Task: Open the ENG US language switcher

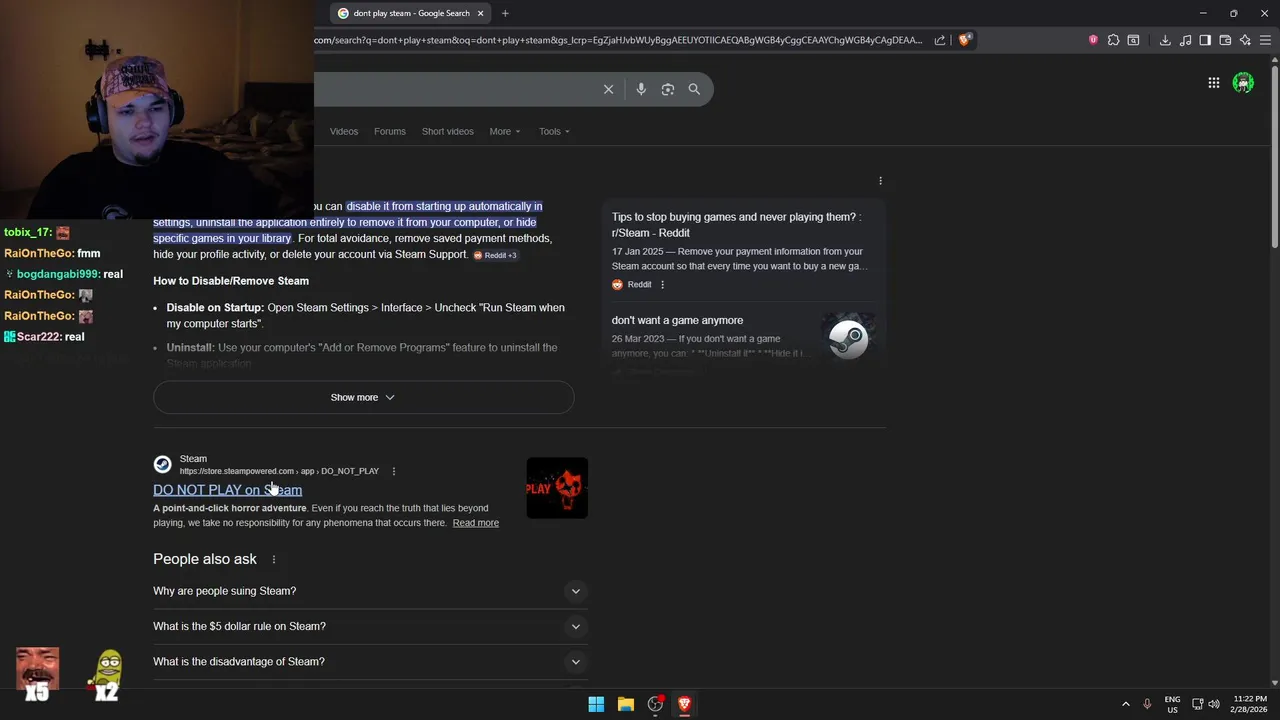Action: 1172,704
